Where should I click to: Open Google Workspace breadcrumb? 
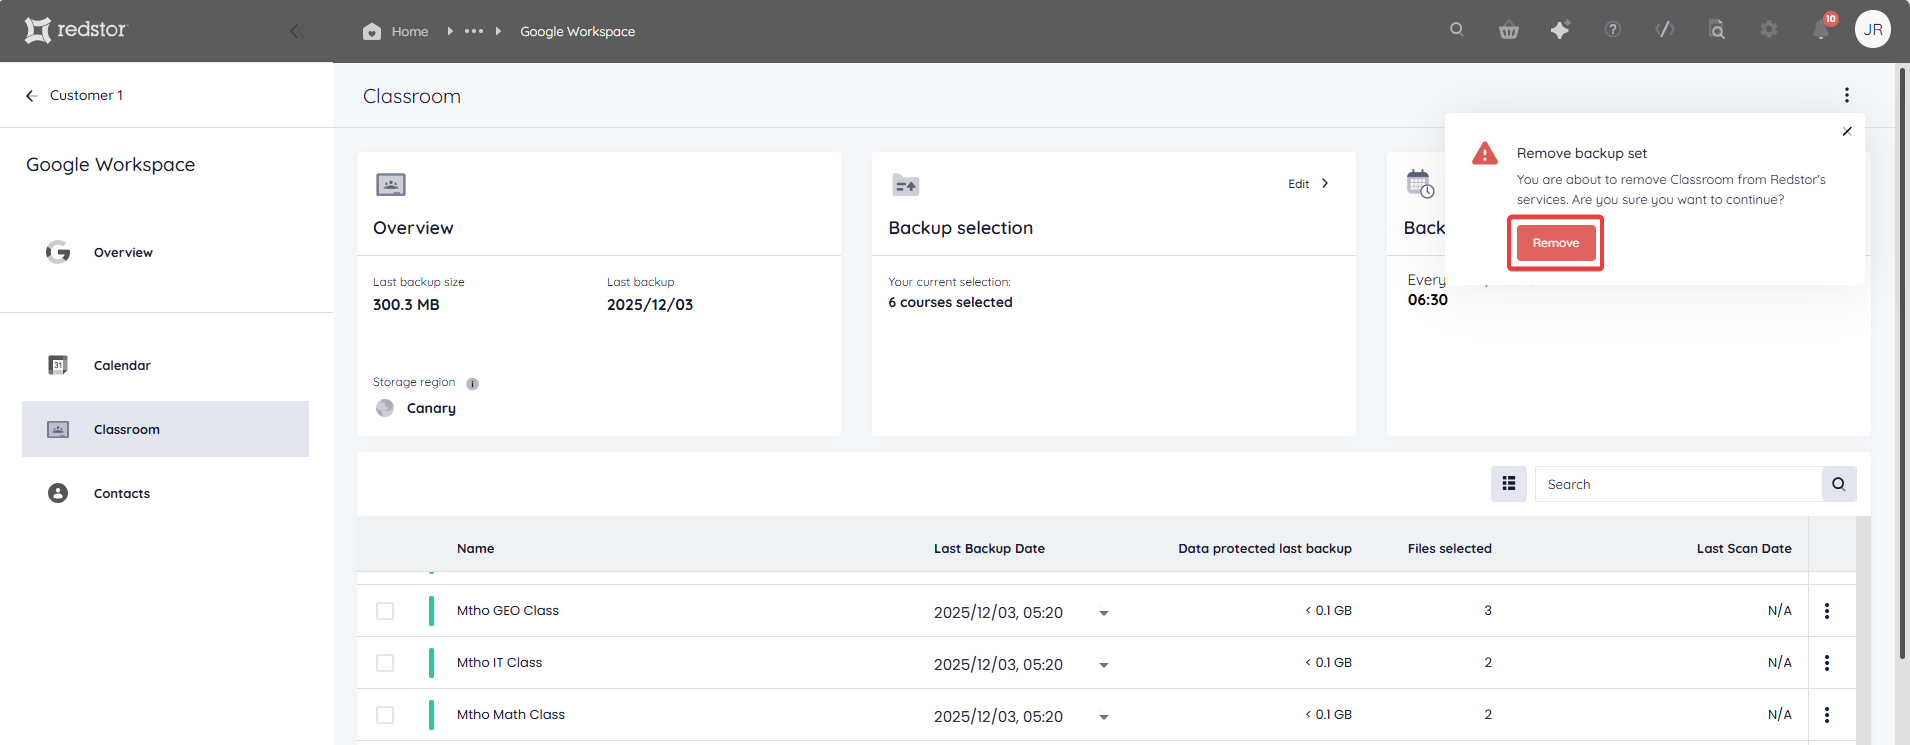pyautogui.click(x=577, y=31)
